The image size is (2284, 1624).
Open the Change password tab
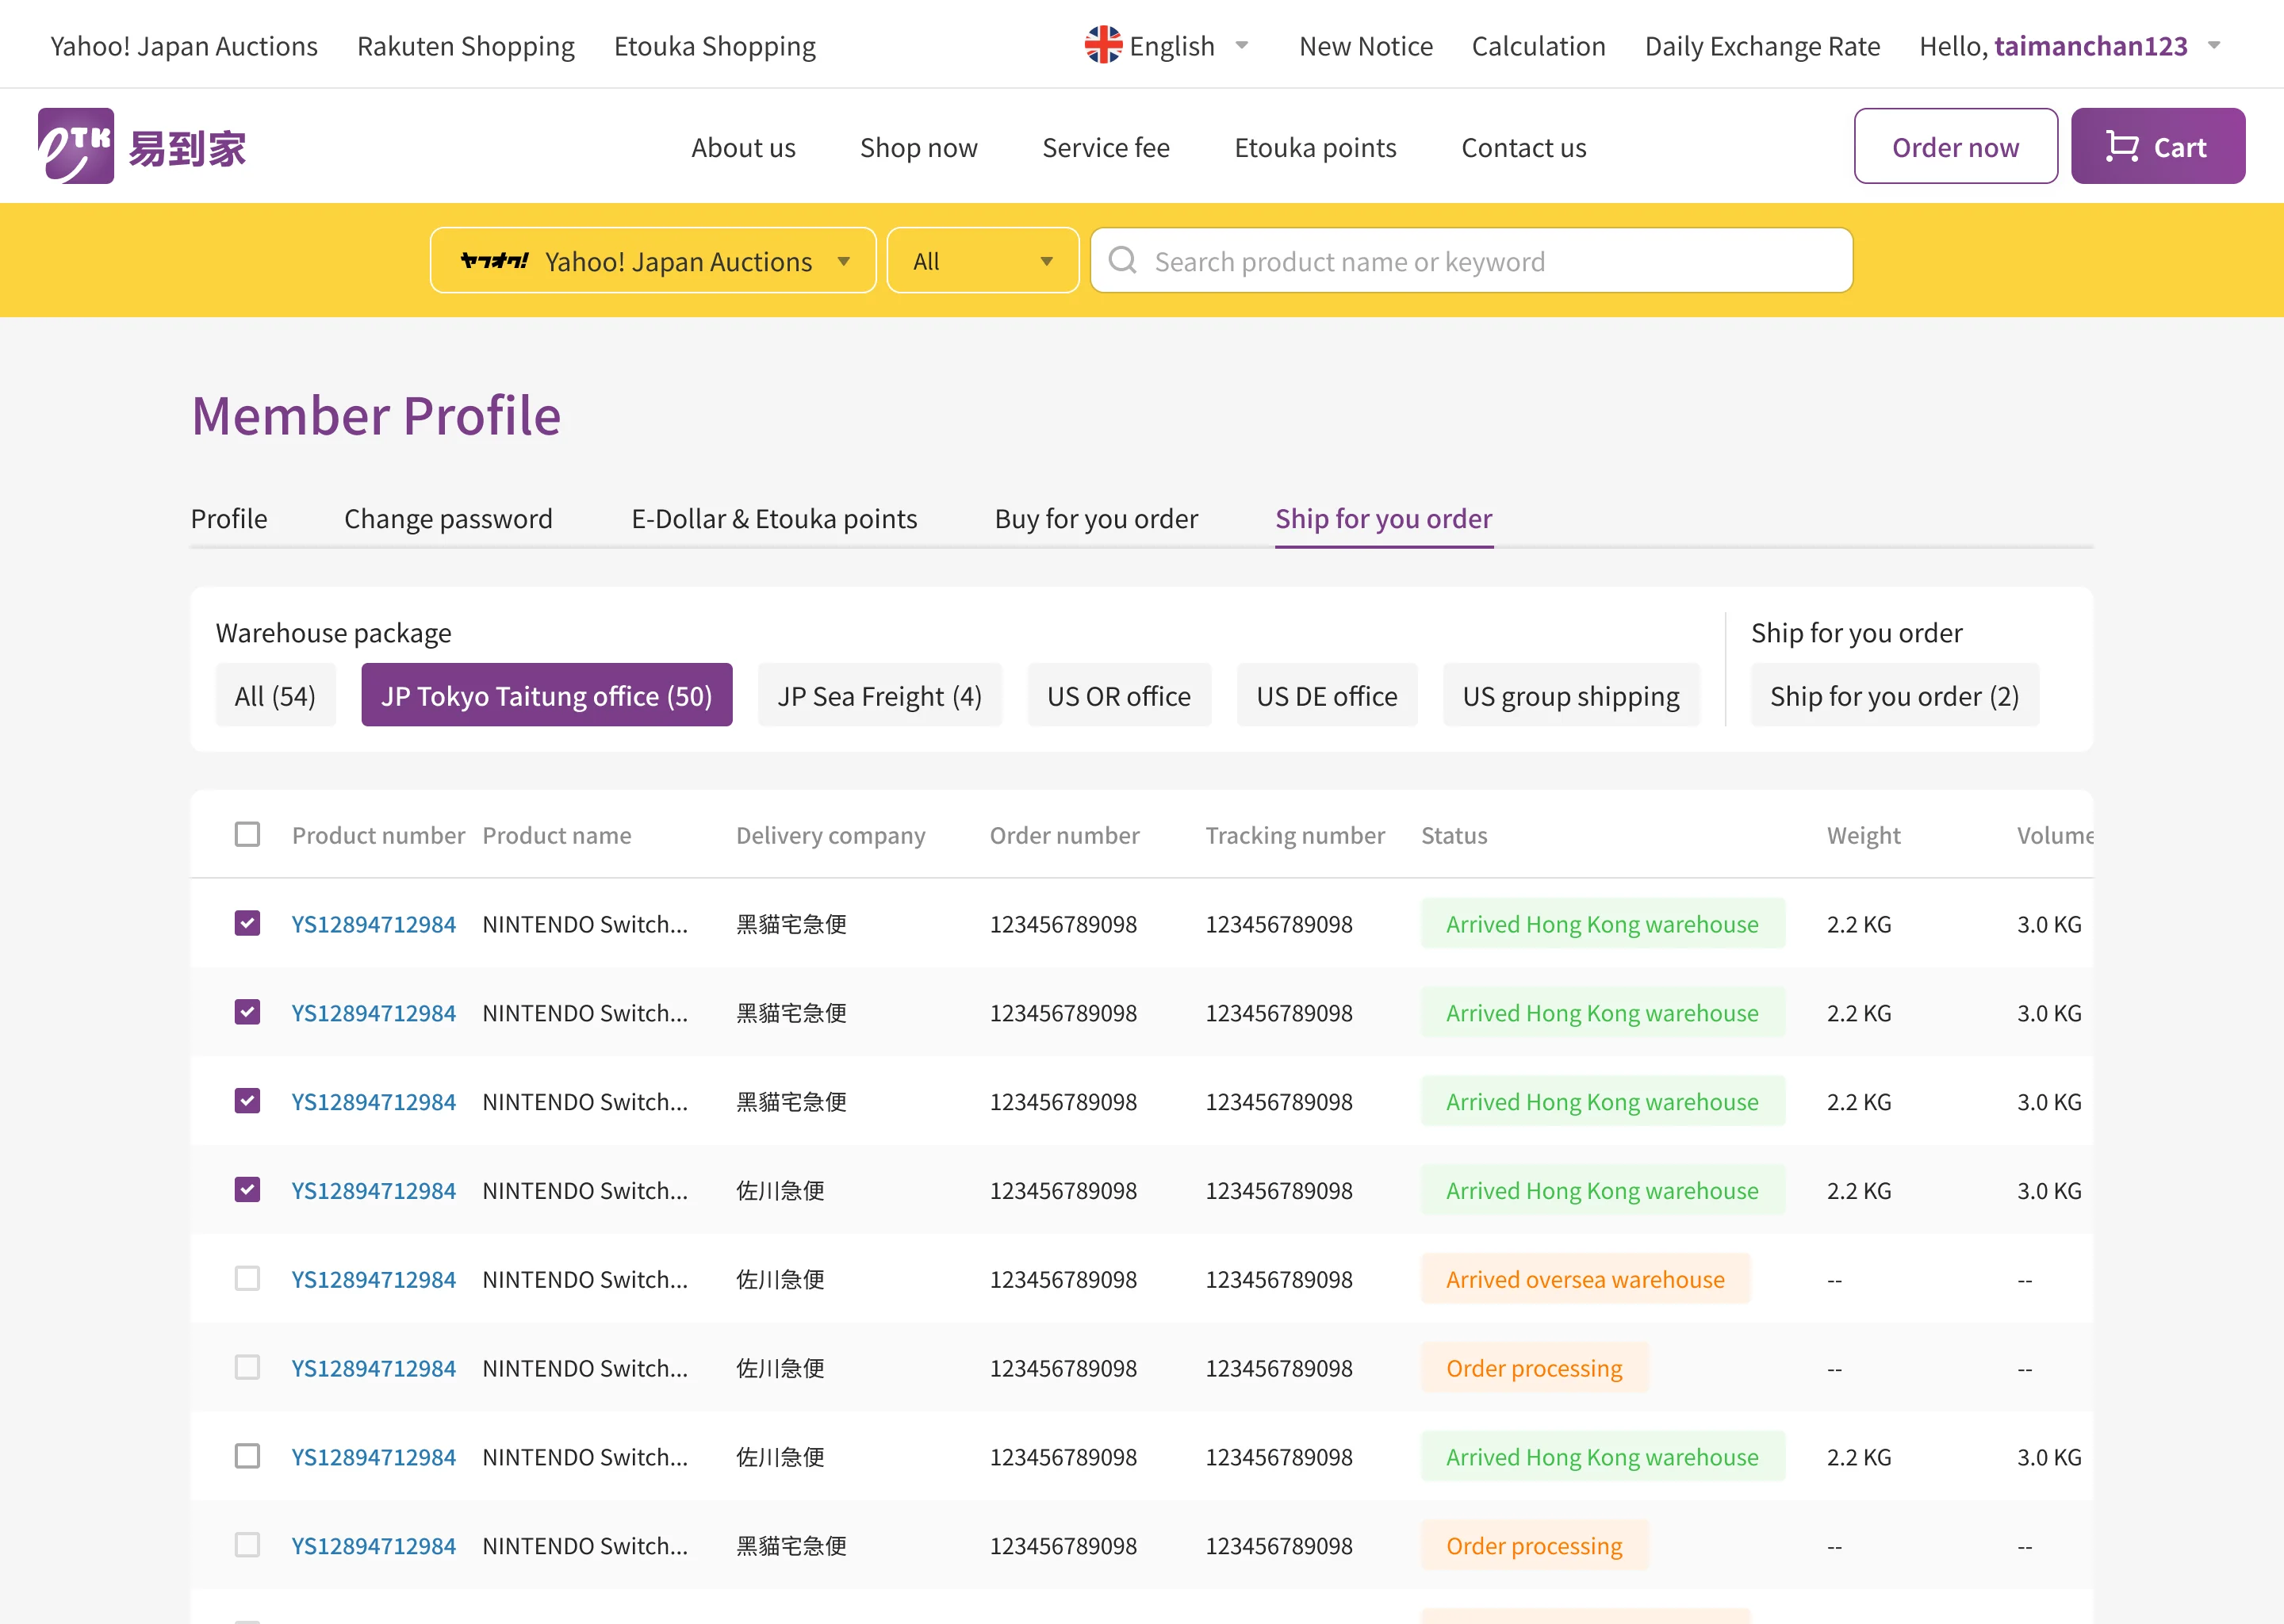coord(448,518)
